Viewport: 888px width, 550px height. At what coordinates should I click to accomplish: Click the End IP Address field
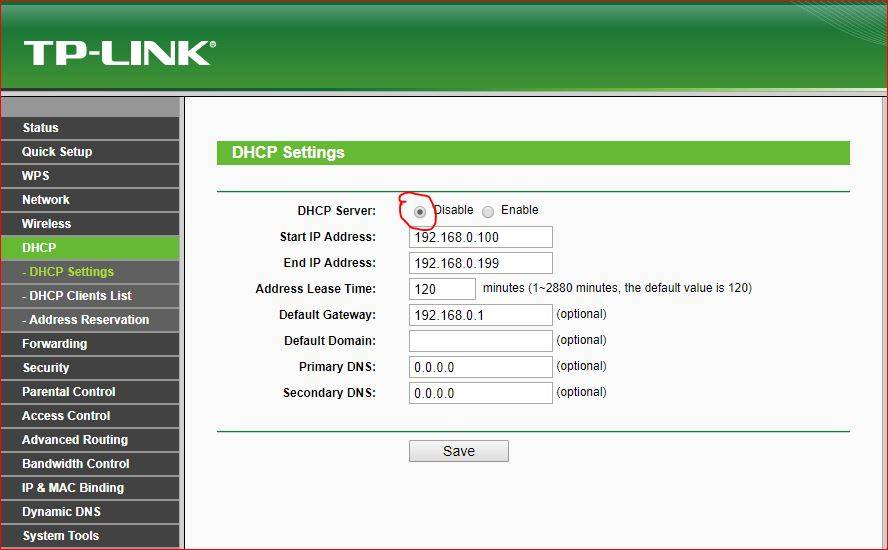(x=480, y=263)
